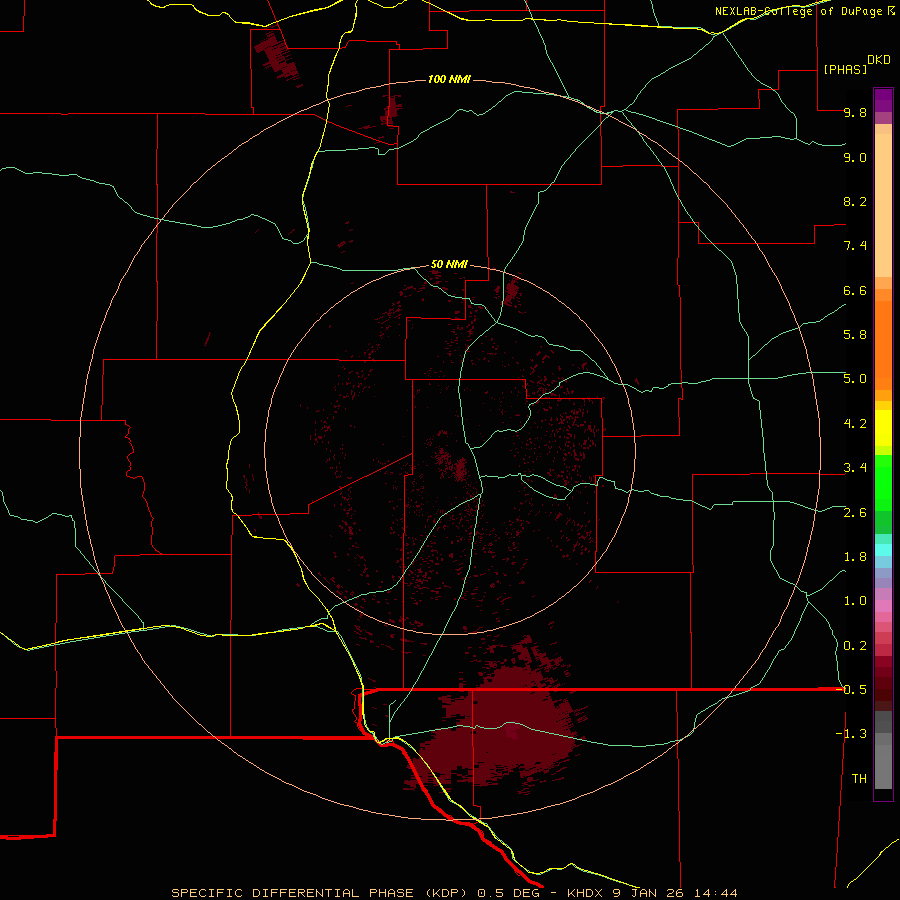This screenshot has width=900, height=900.
Task: Select the 0.5 DEG elevation in caption
Action: pos(508,893)
